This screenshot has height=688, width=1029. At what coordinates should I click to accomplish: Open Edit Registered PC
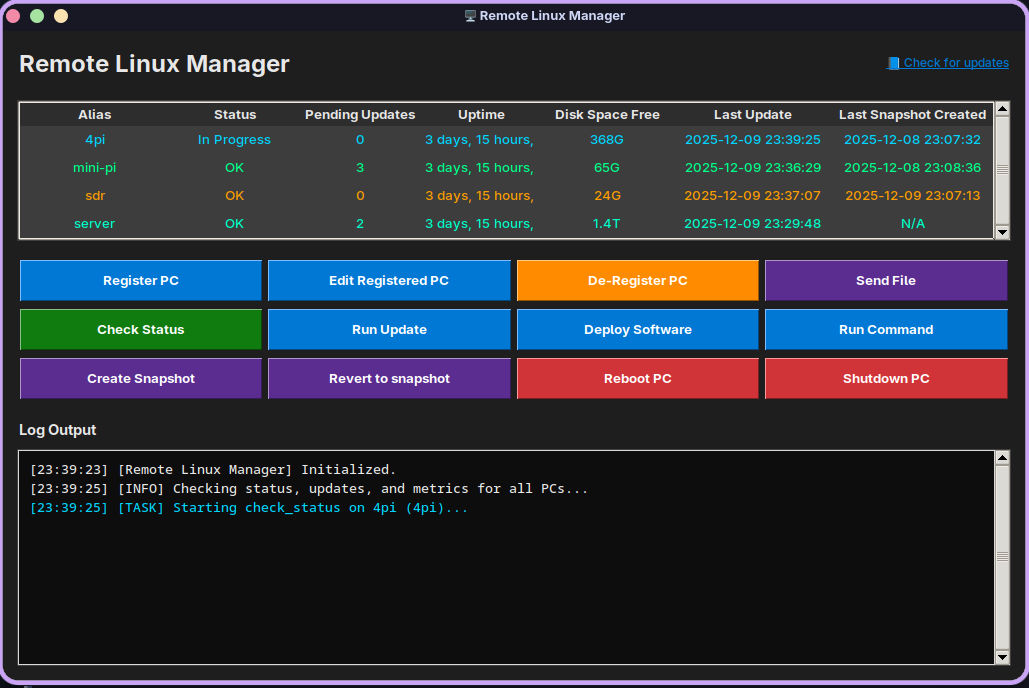(389, 280)
